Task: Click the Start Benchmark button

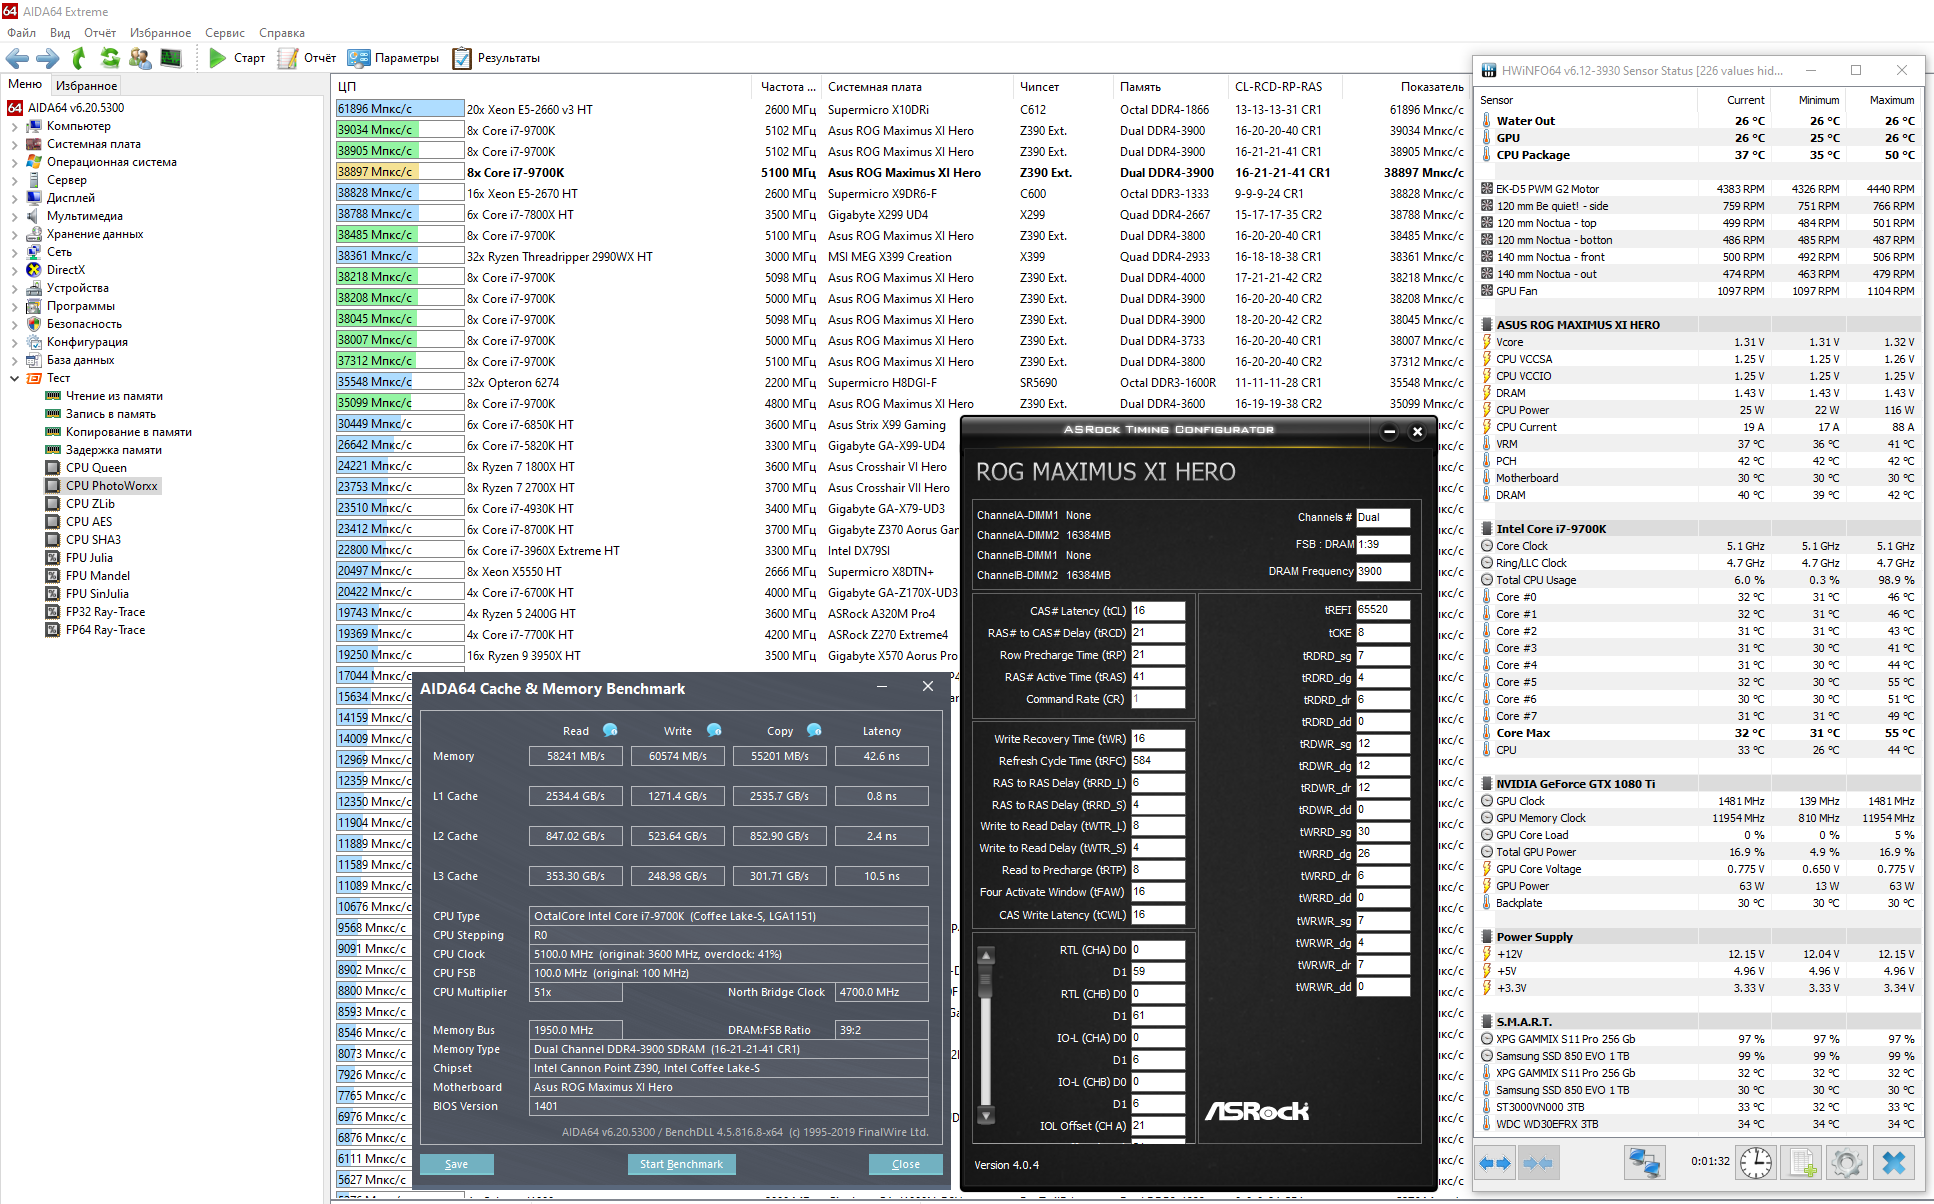Action: (681, 1164)
